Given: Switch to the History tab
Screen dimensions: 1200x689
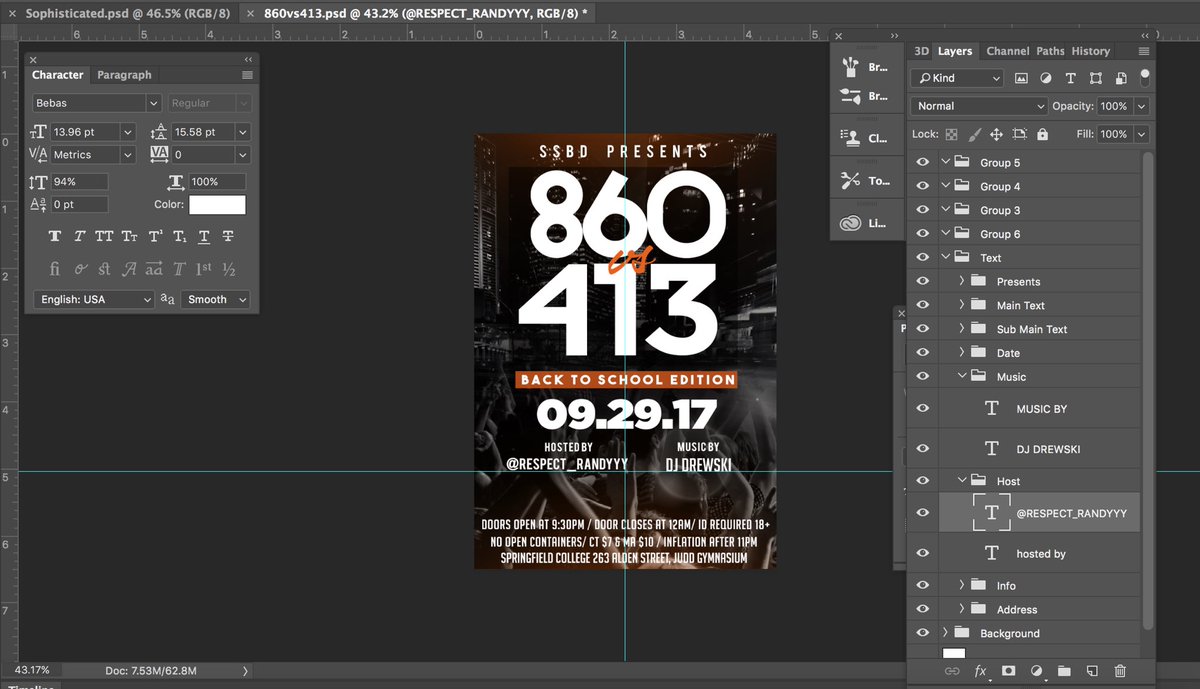Looking at the screenshot, I should pos(1090,51).
